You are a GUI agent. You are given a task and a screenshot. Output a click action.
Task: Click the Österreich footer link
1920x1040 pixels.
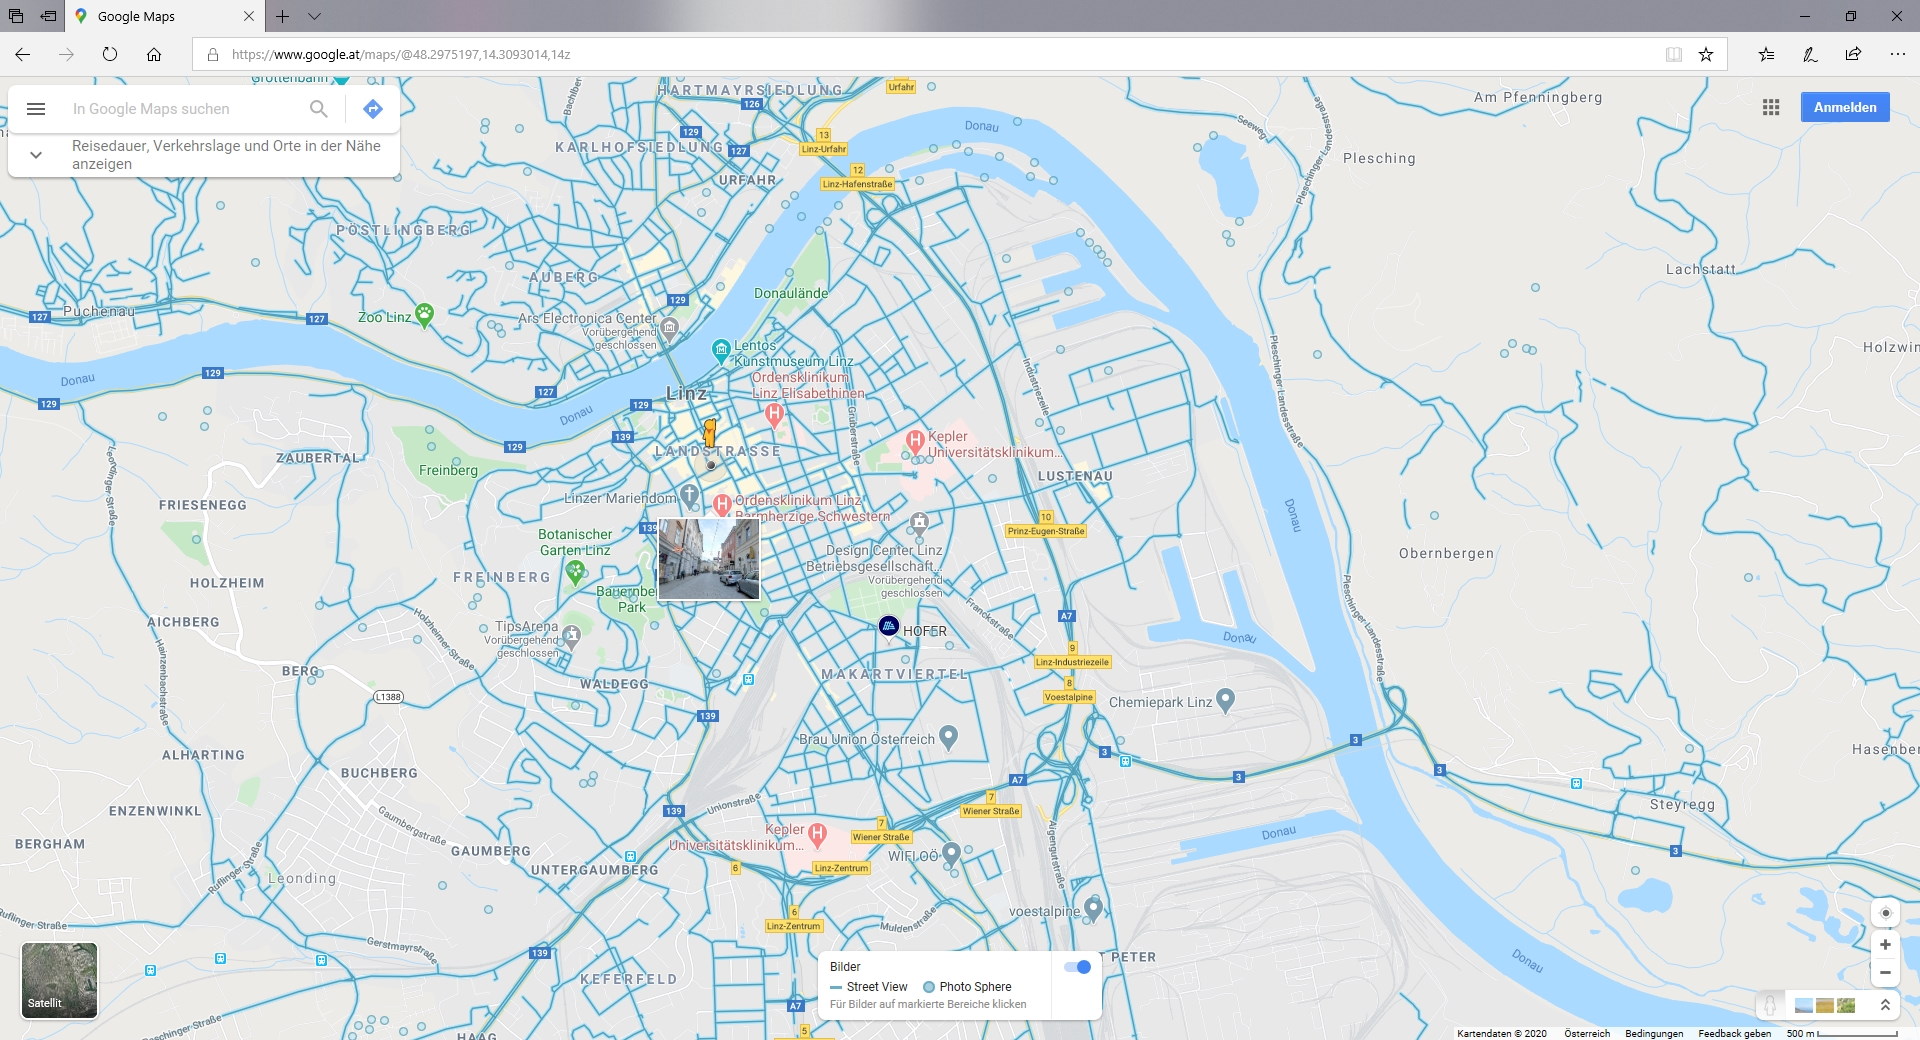[1587, 1033]
